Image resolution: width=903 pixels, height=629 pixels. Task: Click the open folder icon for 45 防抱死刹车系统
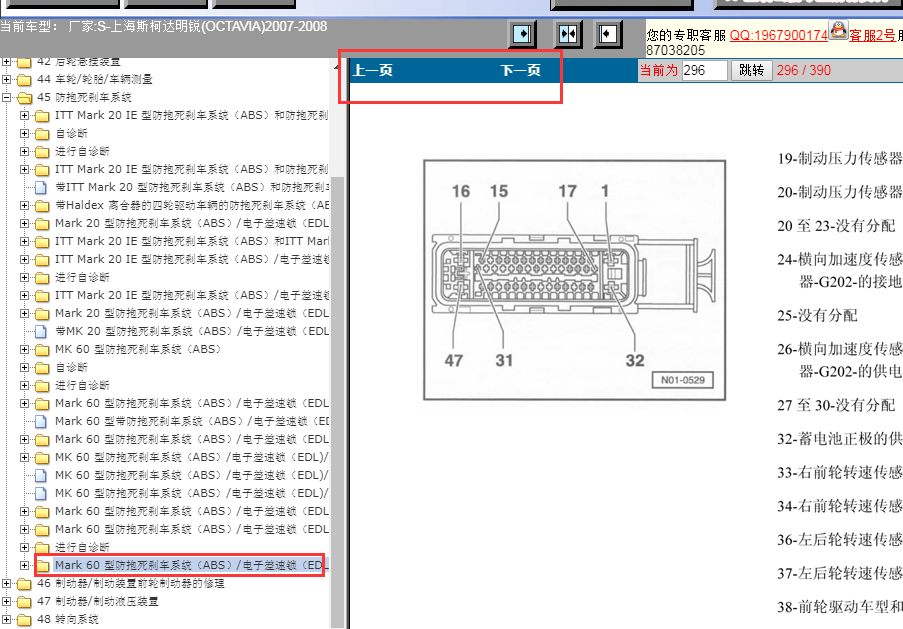point(24,97)
